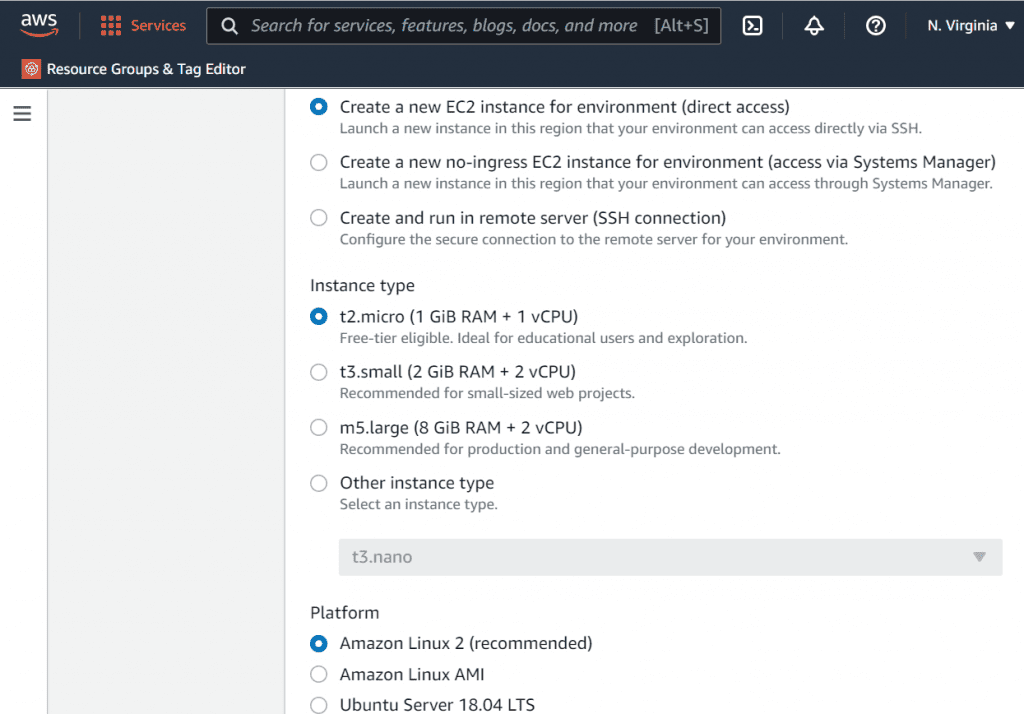The height and width of the screenshot is (714, 1024).
Task: Open the notifications bell
Action: (x=814, y=26)
